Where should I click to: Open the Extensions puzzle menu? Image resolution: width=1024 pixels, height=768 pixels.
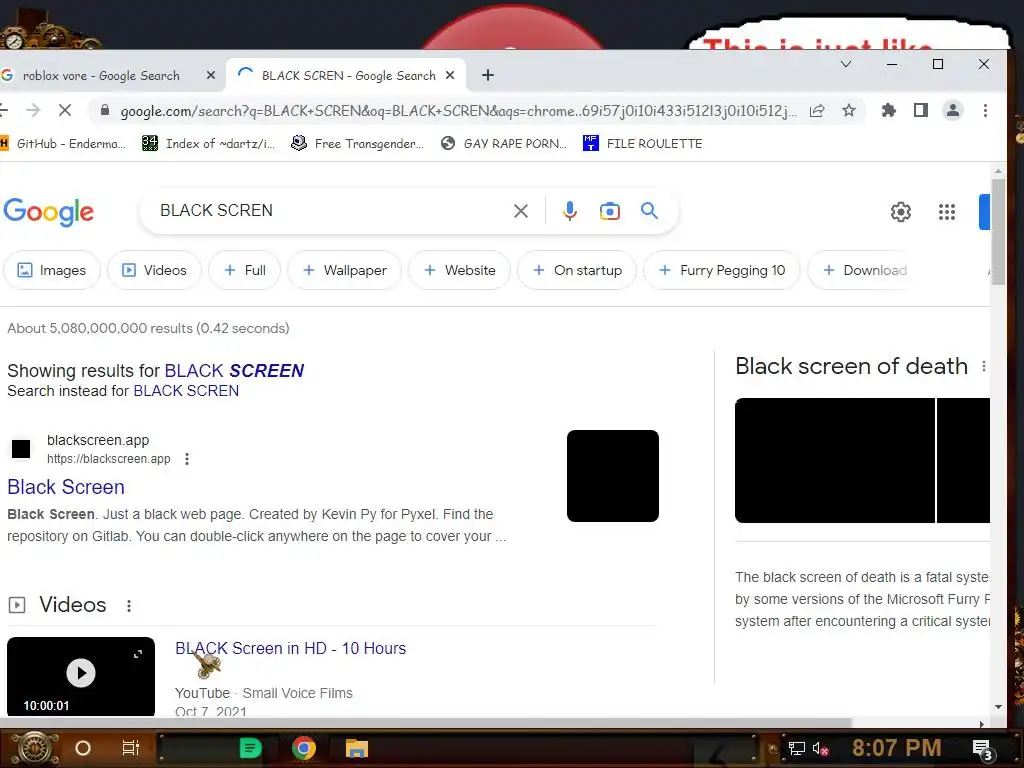point(888,110)
